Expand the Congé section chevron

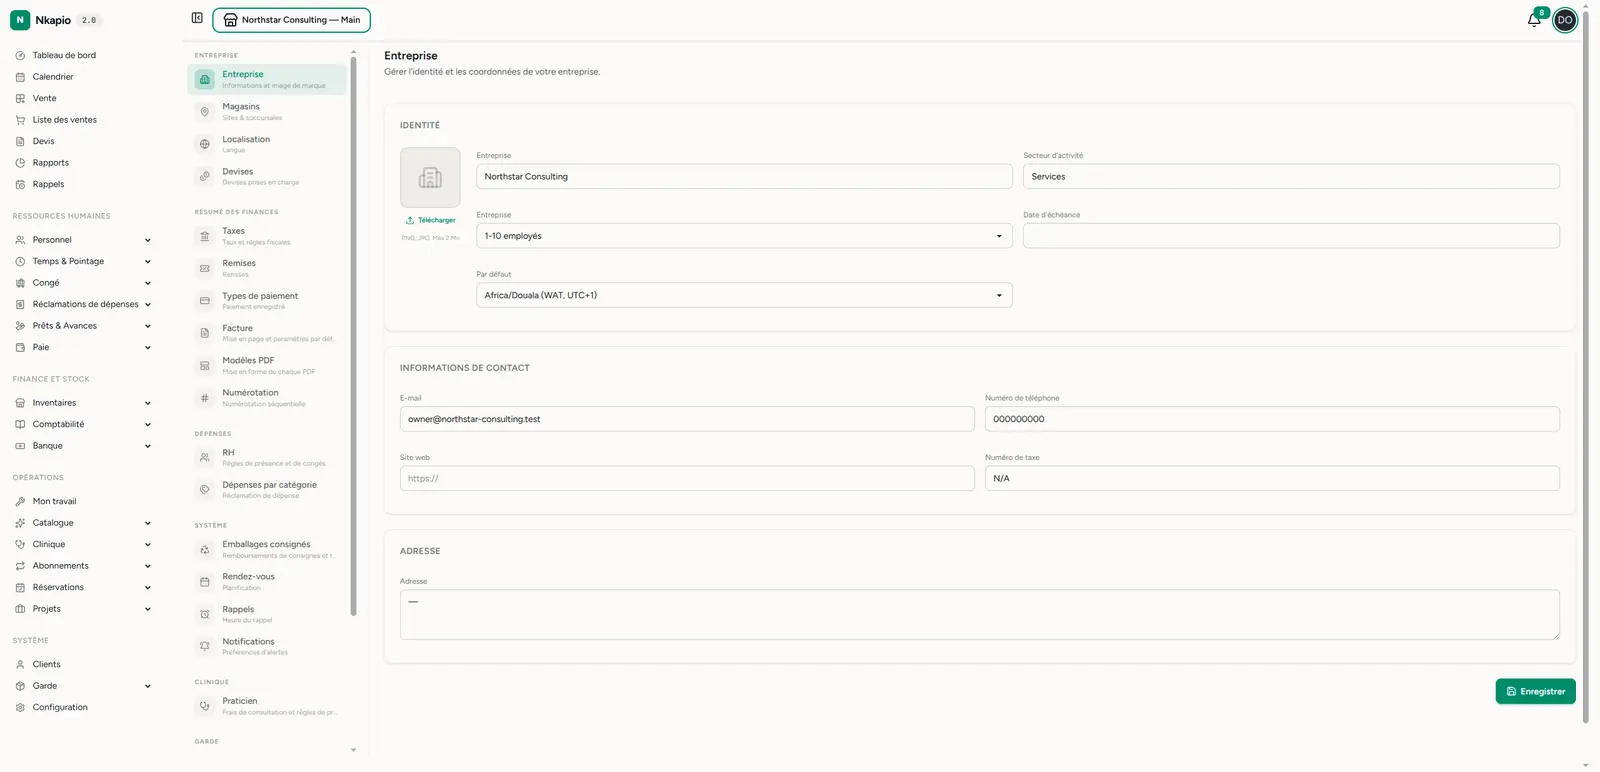(148, 283)
